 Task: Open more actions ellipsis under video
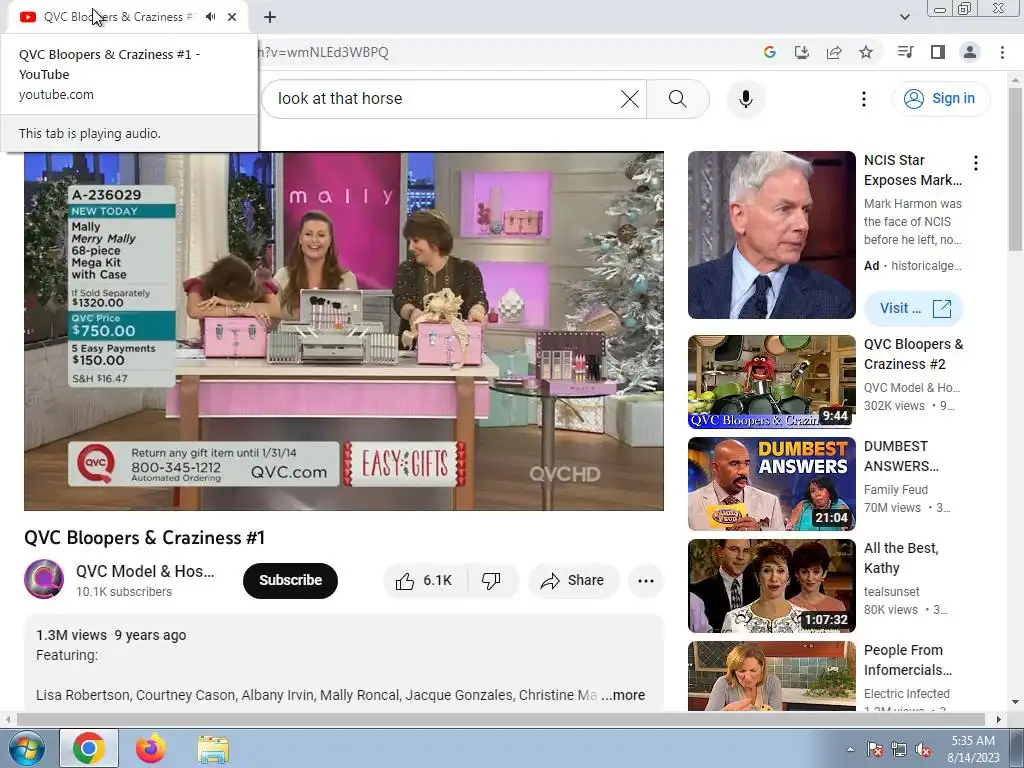coord(646,581)
